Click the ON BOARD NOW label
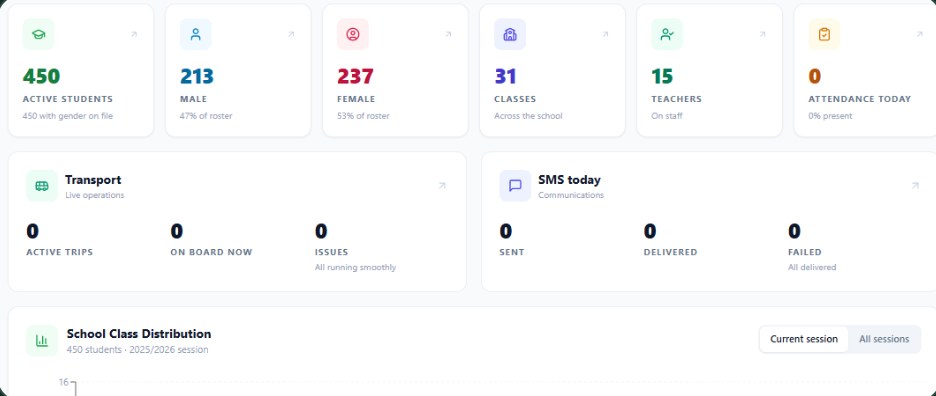The image size is (936, 396). click(211, 252)
